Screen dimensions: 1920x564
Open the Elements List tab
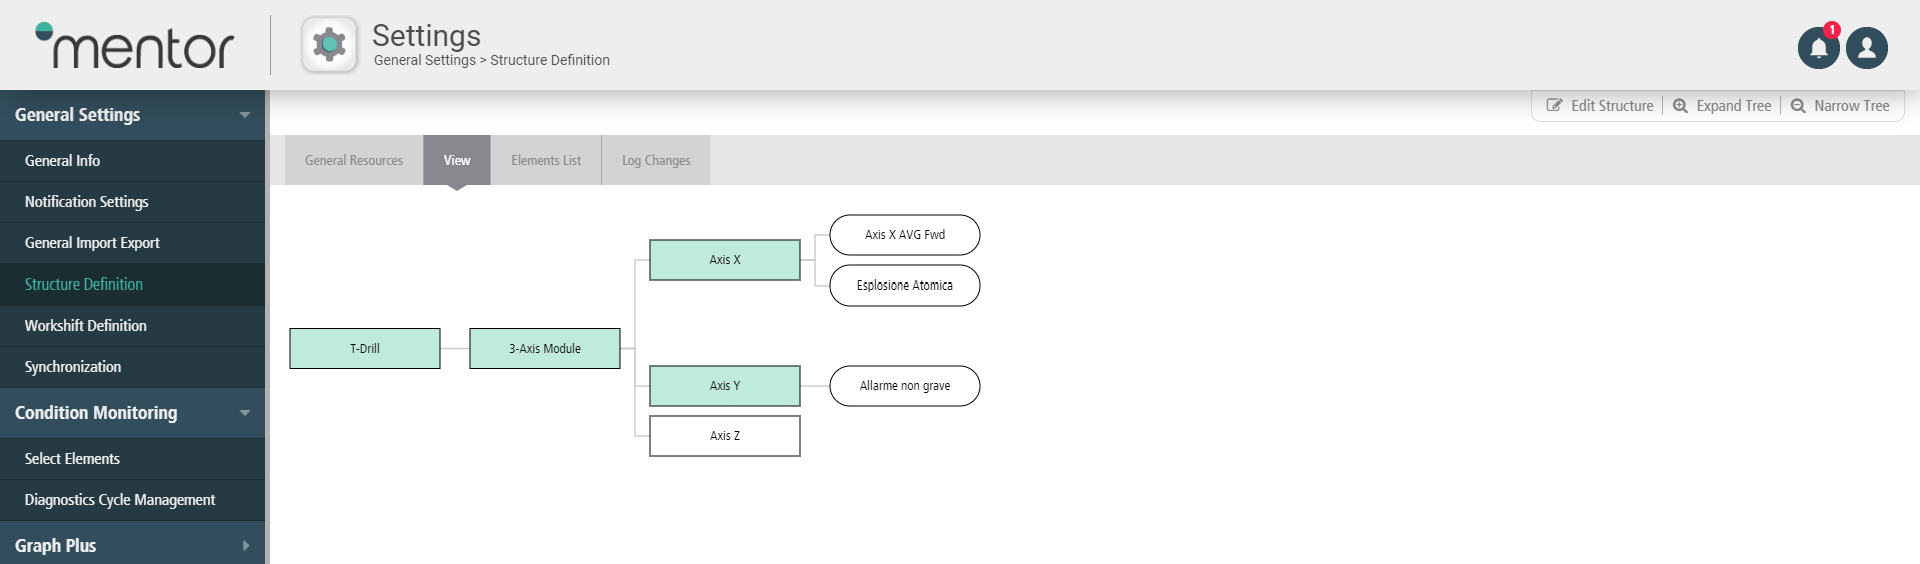pos(546,160)
